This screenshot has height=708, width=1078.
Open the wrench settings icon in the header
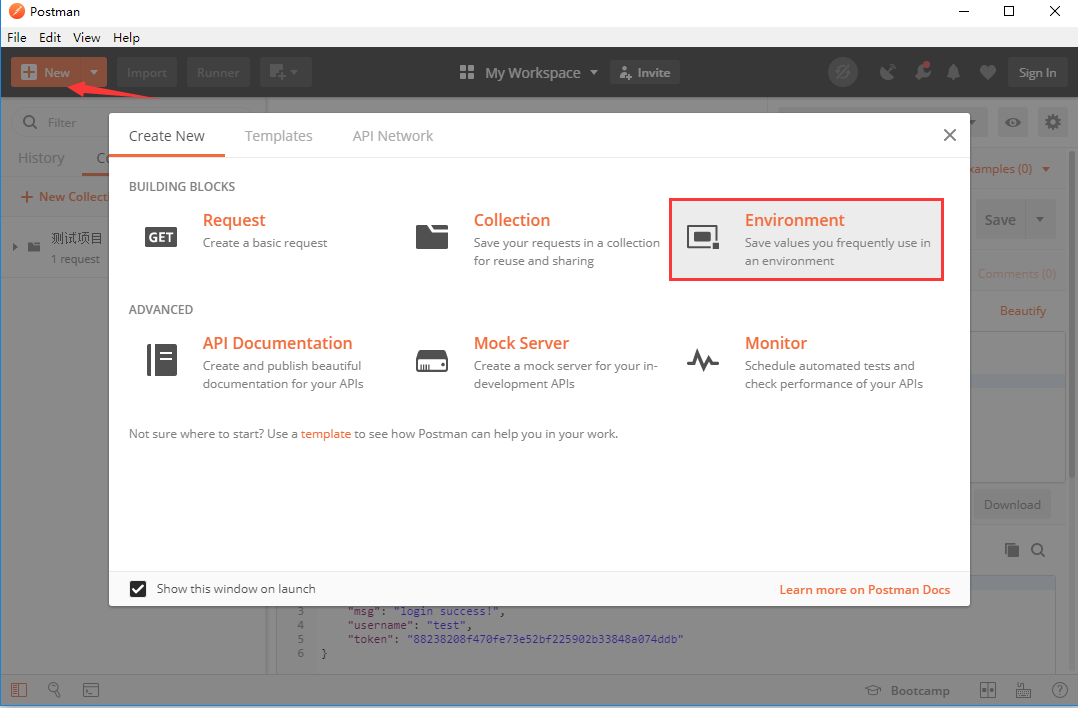tap(922, 71)
